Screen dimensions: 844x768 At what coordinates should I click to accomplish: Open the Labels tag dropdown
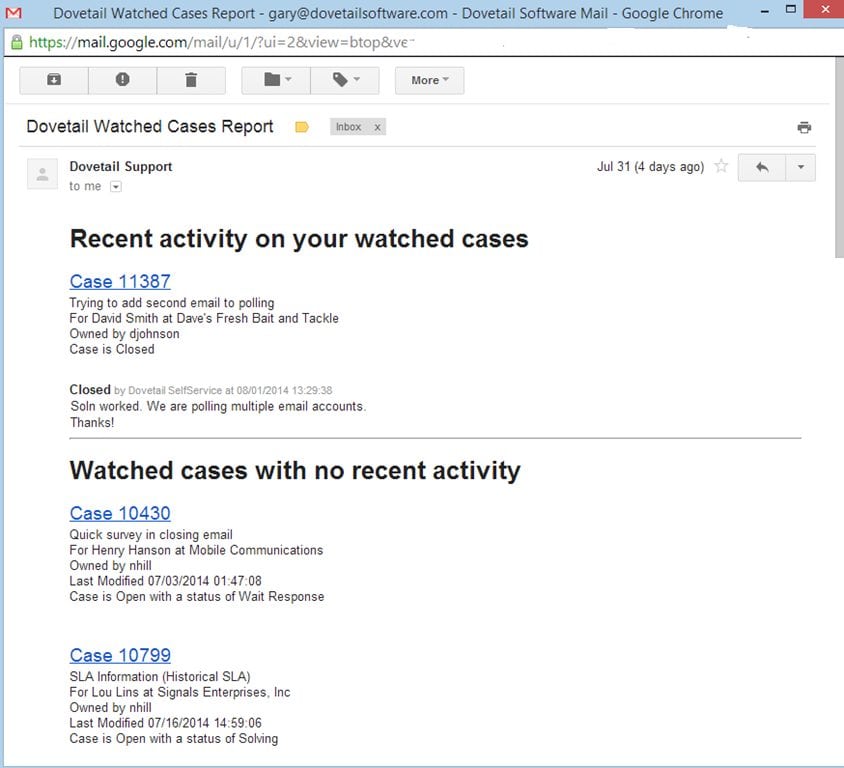click(345, 80)
